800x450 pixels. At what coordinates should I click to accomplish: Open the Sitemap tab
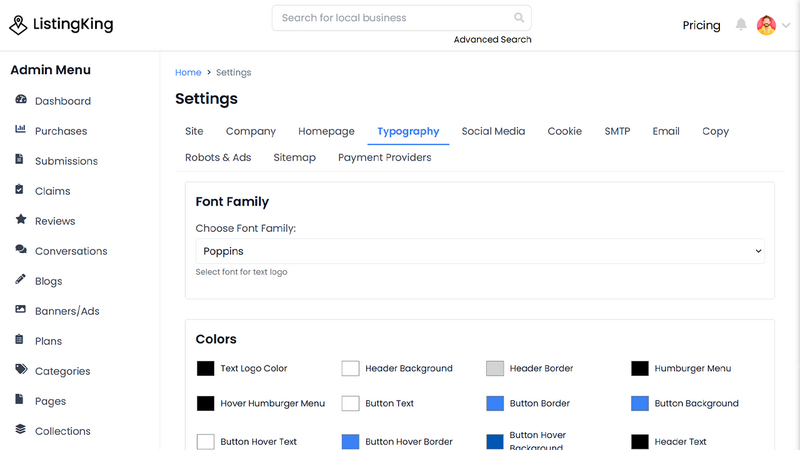[x=294, y=158]
